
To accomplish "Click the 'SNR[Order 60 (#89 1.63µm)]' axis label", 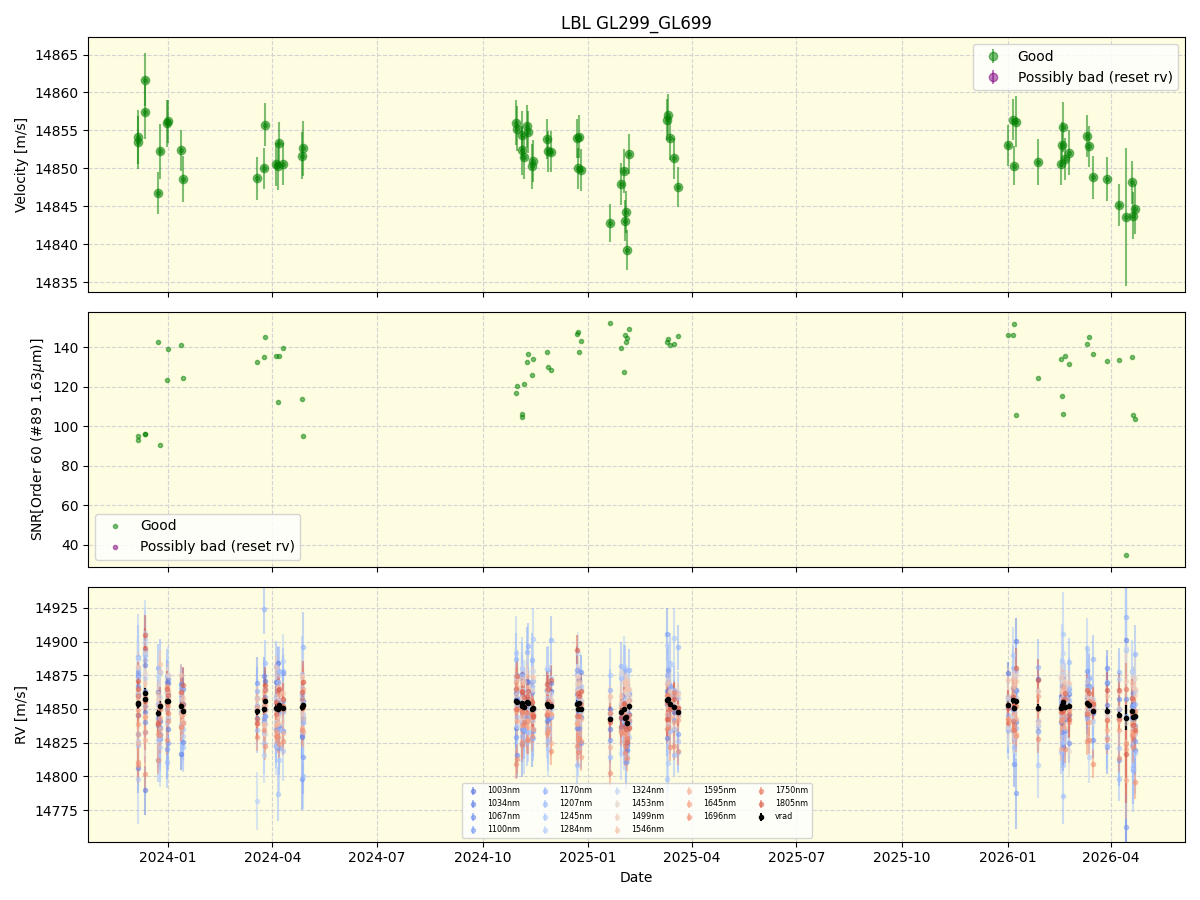I will coord(37,440).
